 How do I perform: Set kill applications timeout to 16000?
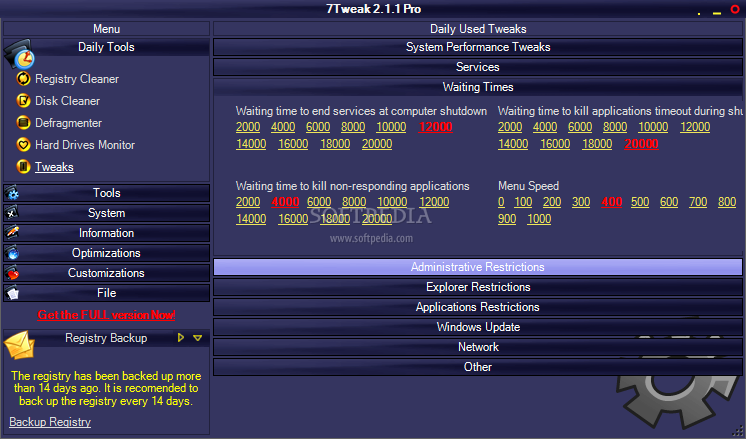tap(555, 144)
